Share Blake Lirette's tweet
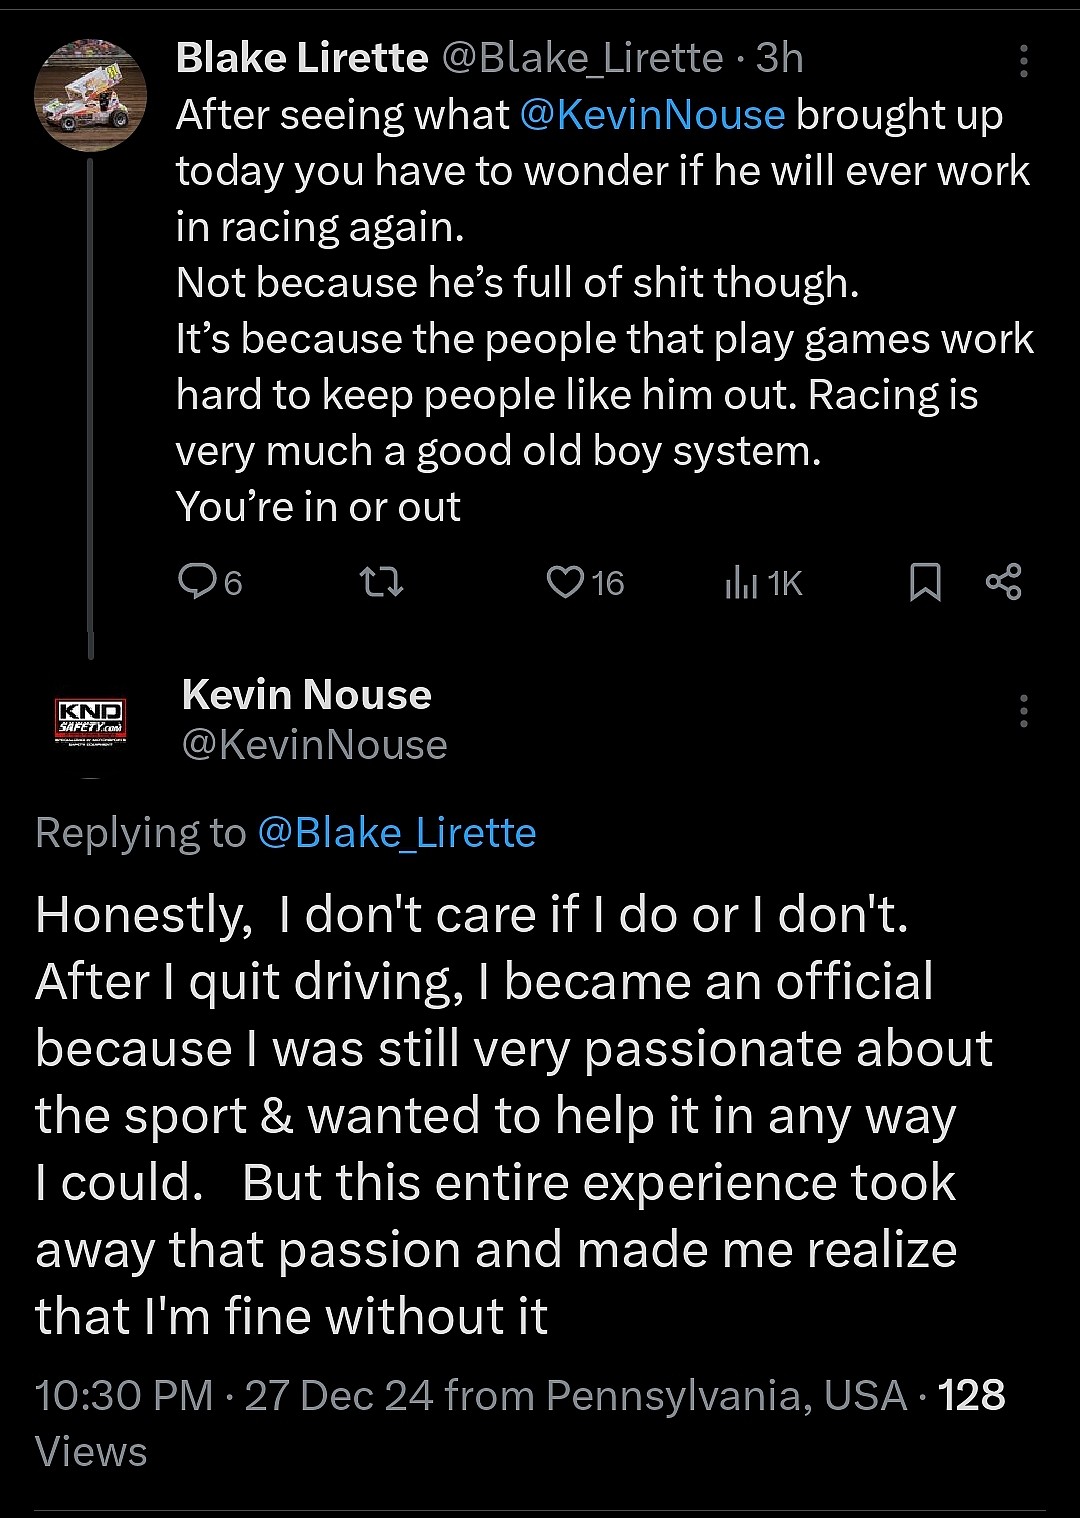Viewport: 1080px width, 1518px height. [1003, 581]
